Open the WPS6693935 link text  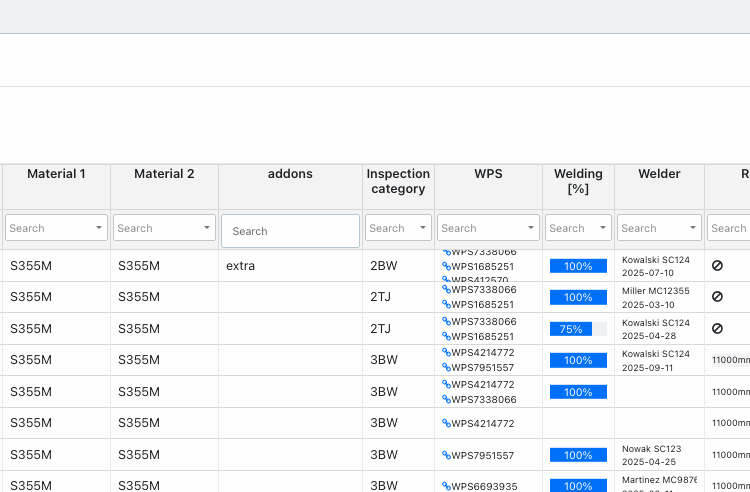[x=484, y=487]
